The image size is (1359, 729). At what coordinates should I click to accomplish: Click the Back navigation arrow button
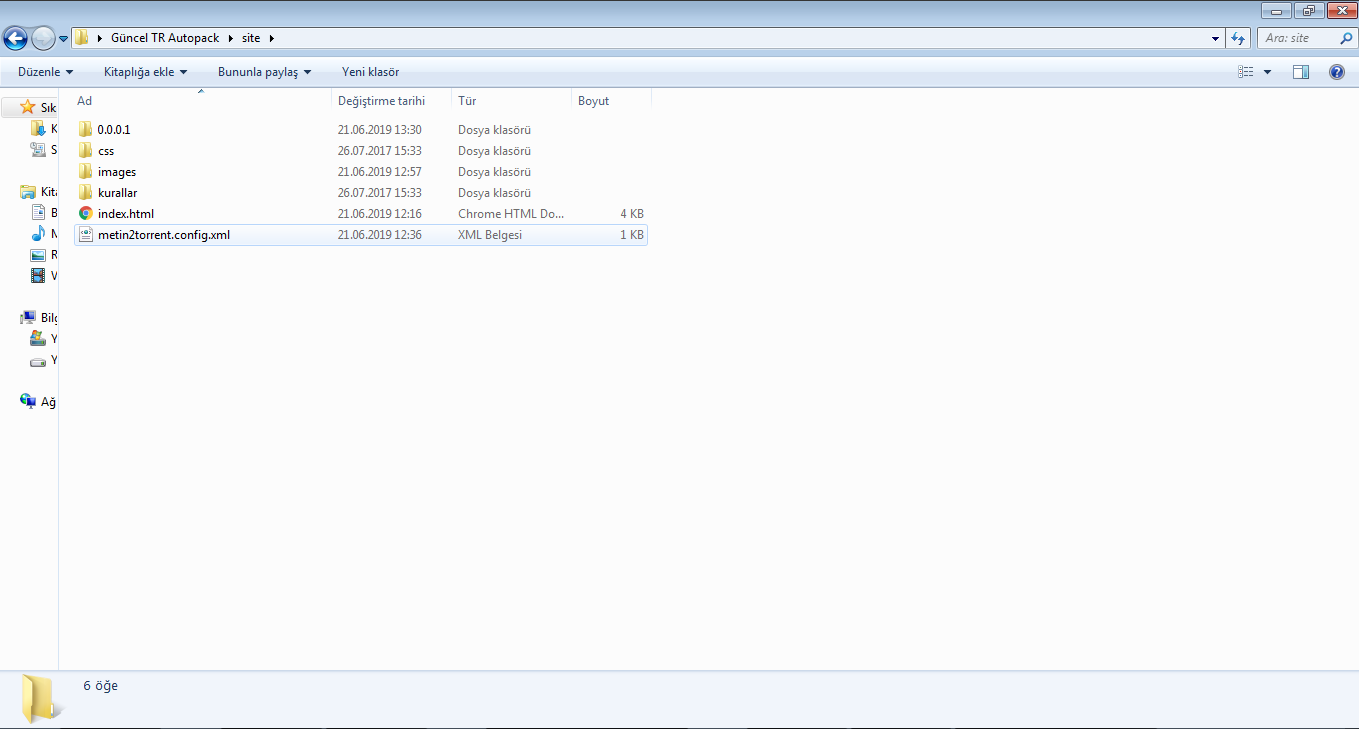(15, 38)
